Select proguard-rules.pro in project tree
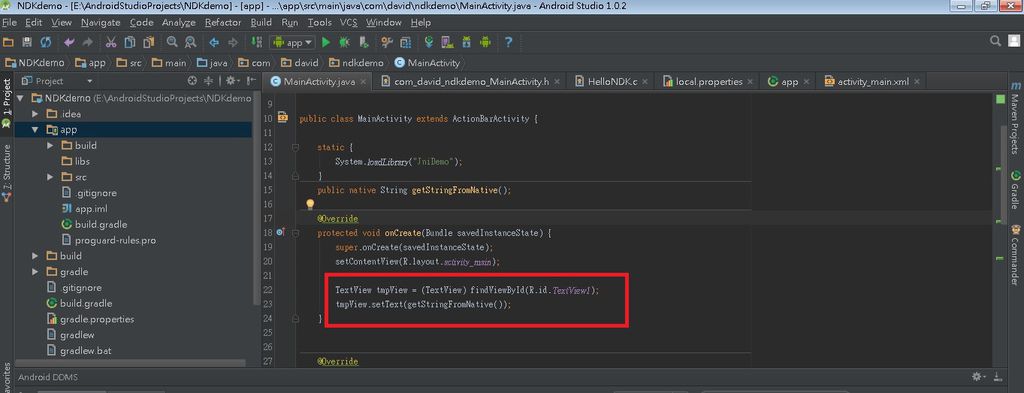This screenshot has width=1024, height=393. 115,240
